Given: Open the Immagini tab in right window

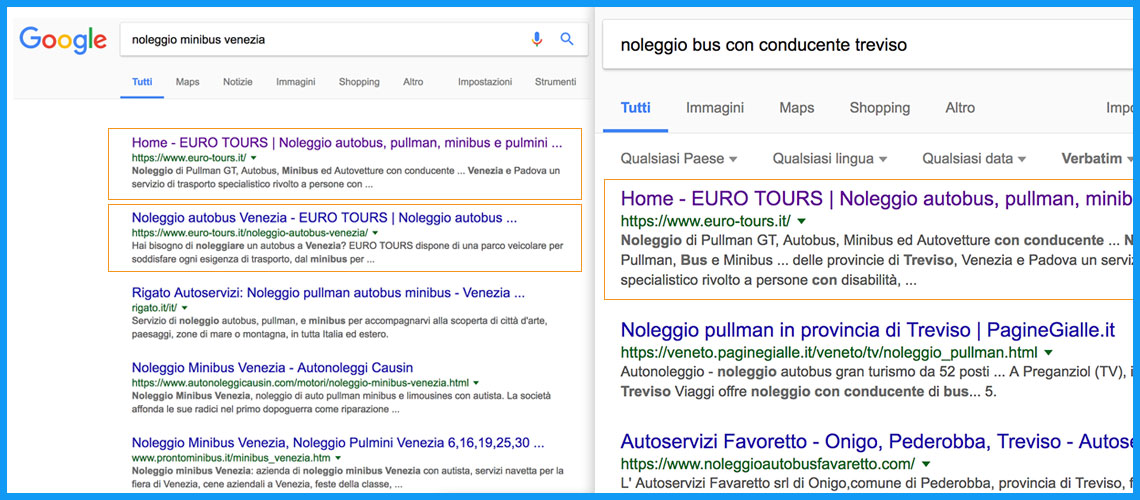Looking at the screenshot, I should tap(715, 108).
